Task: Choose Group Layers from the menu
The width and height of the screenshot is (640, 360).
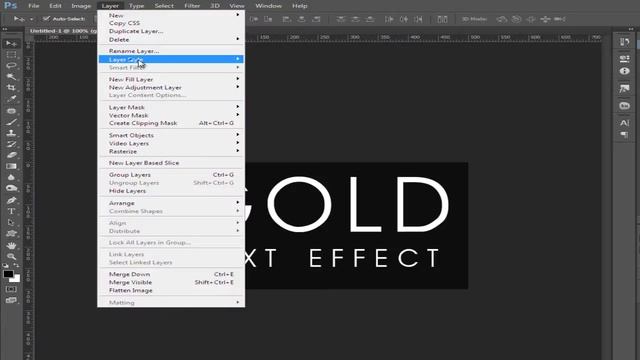Action: 171,175
